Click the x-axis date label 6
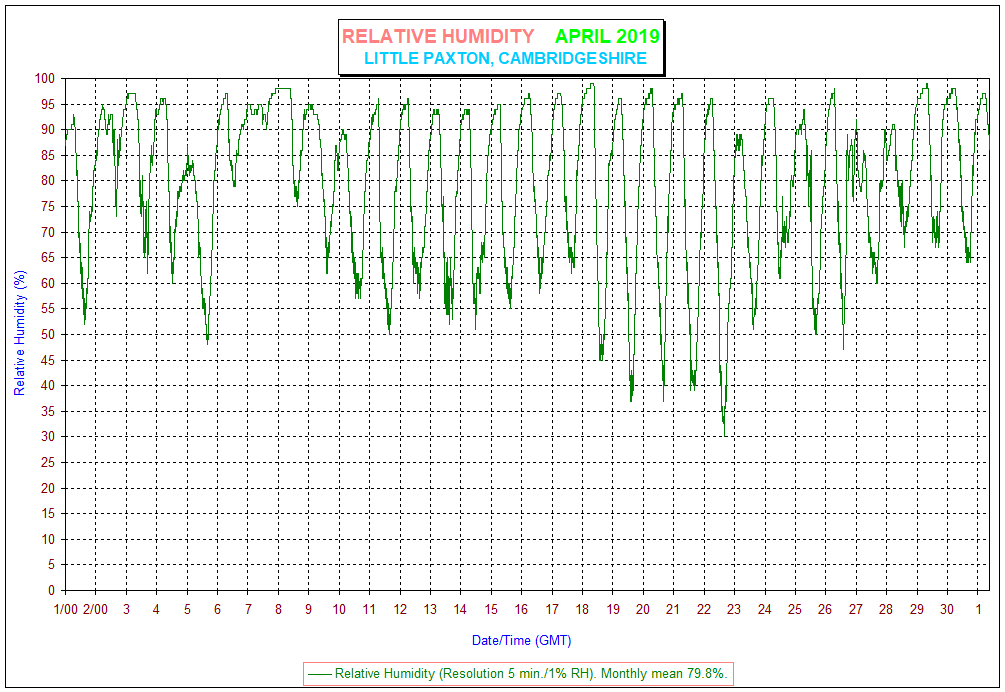This screenshot has width=1005, height=692. [x=217, y=609]
